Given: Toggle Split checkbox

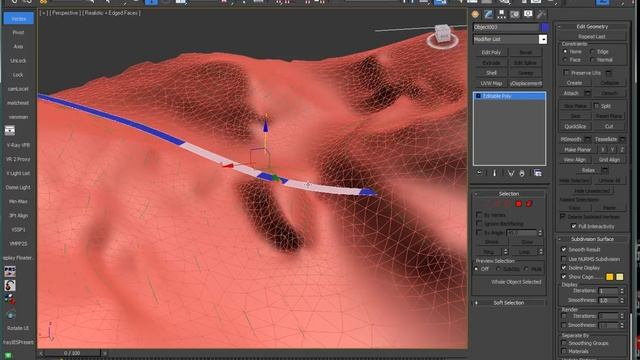Looking at the screenshot, I should pos(596,106).
